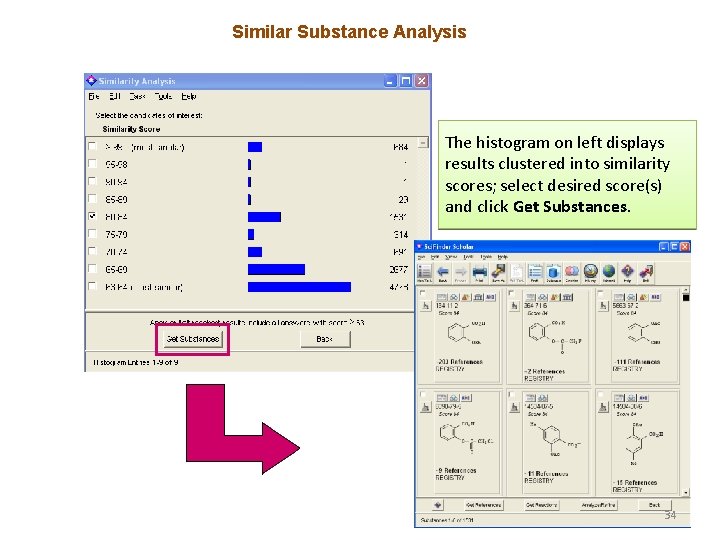Click microscope button on the 203 References card

[426, 306]
